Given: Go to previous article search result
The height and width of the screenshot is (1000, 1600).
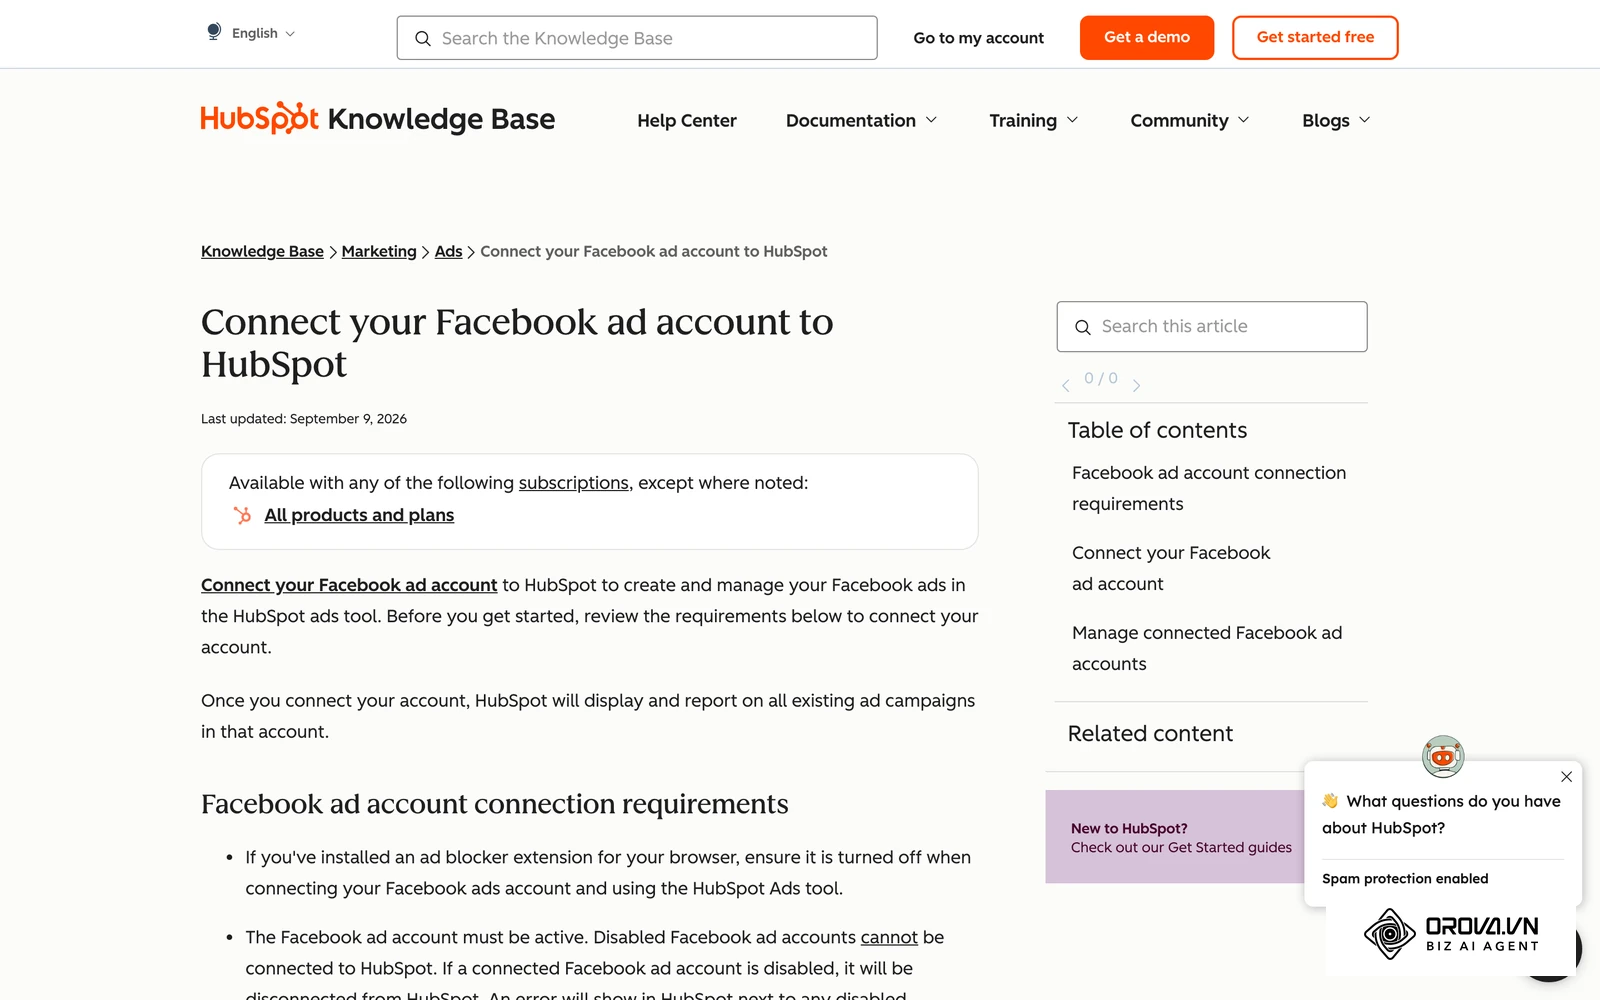Looking at the screenshot, I should point(1066,384).
